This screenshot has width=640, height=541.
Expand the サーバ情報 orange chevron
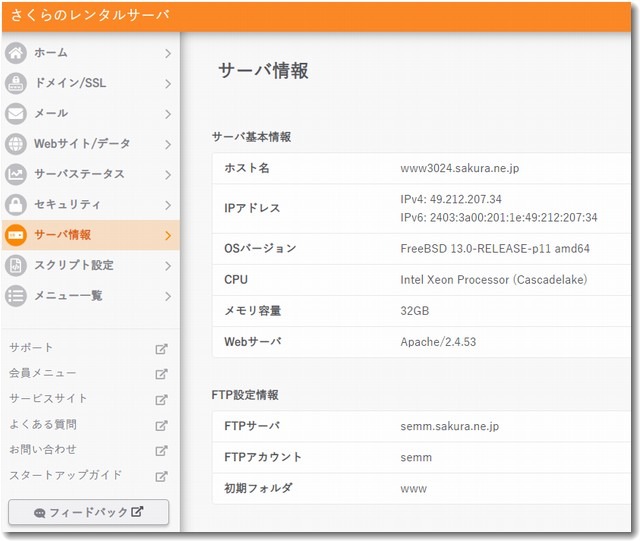(168, 236)
